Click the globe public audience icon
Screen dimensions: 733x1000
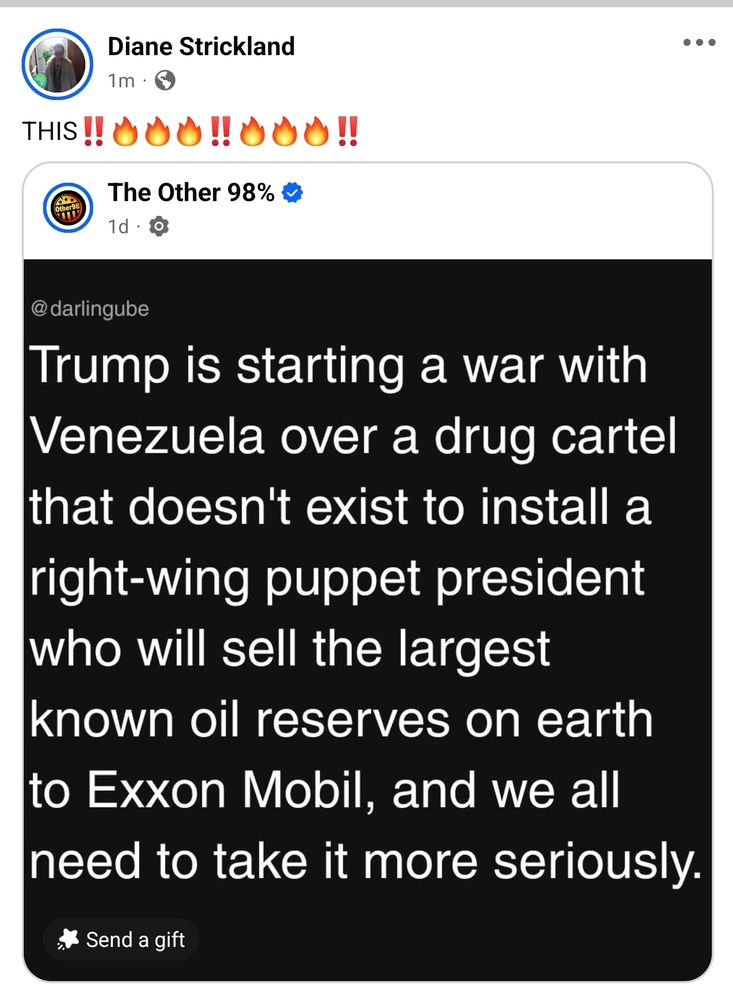coord(165,81)
